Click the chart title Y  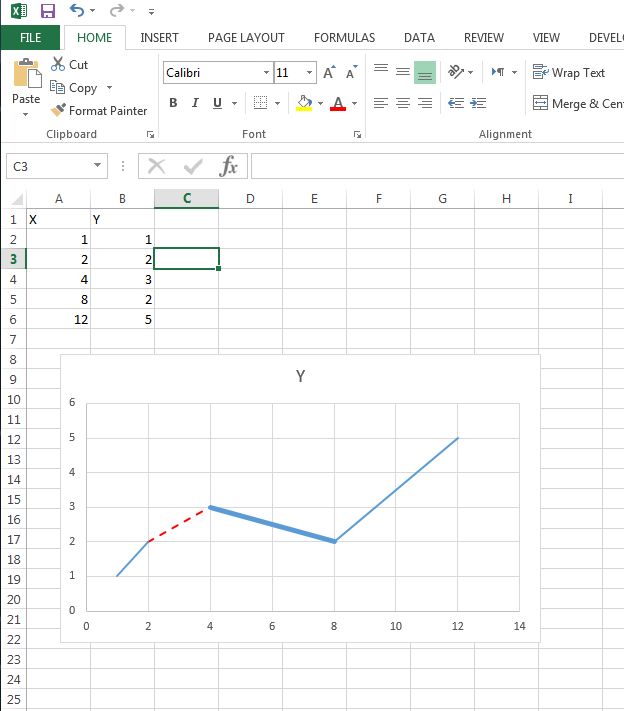[300, 376]
